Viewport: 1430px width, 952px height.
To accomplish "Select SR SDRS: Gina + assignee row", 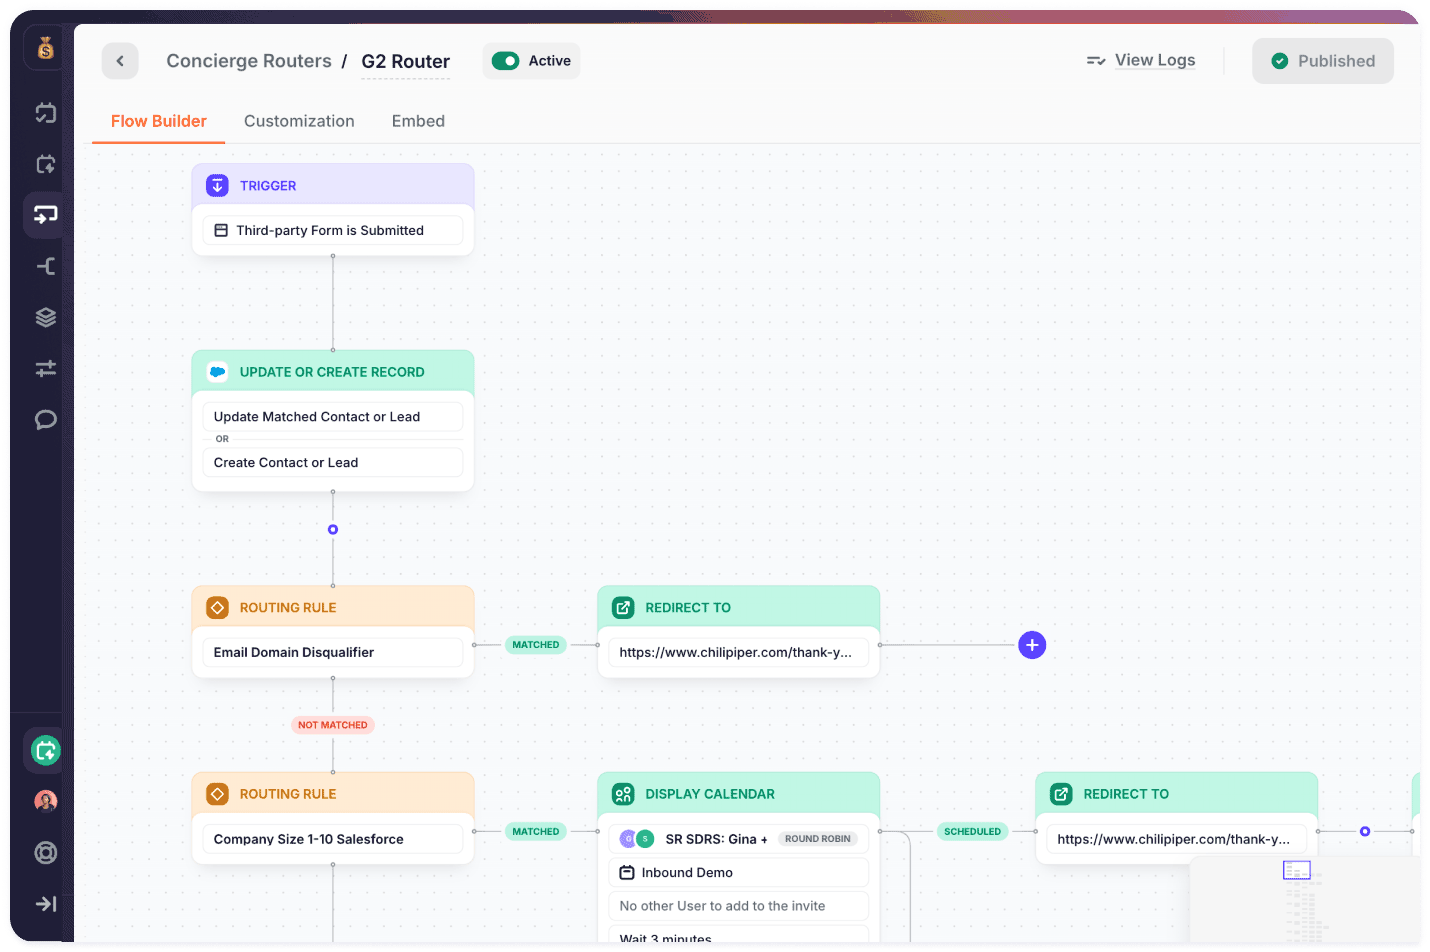I will [x=739, y=839].
